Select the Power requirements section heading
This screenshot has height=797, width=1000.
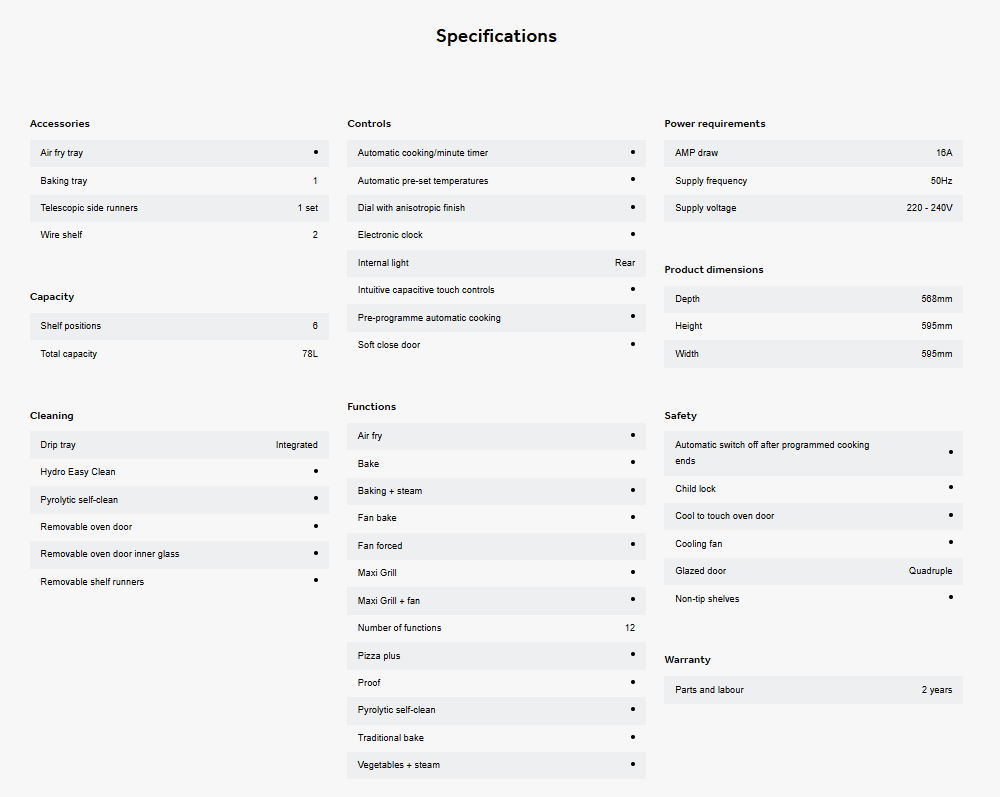pyautogui.click(x=714, y=124)
